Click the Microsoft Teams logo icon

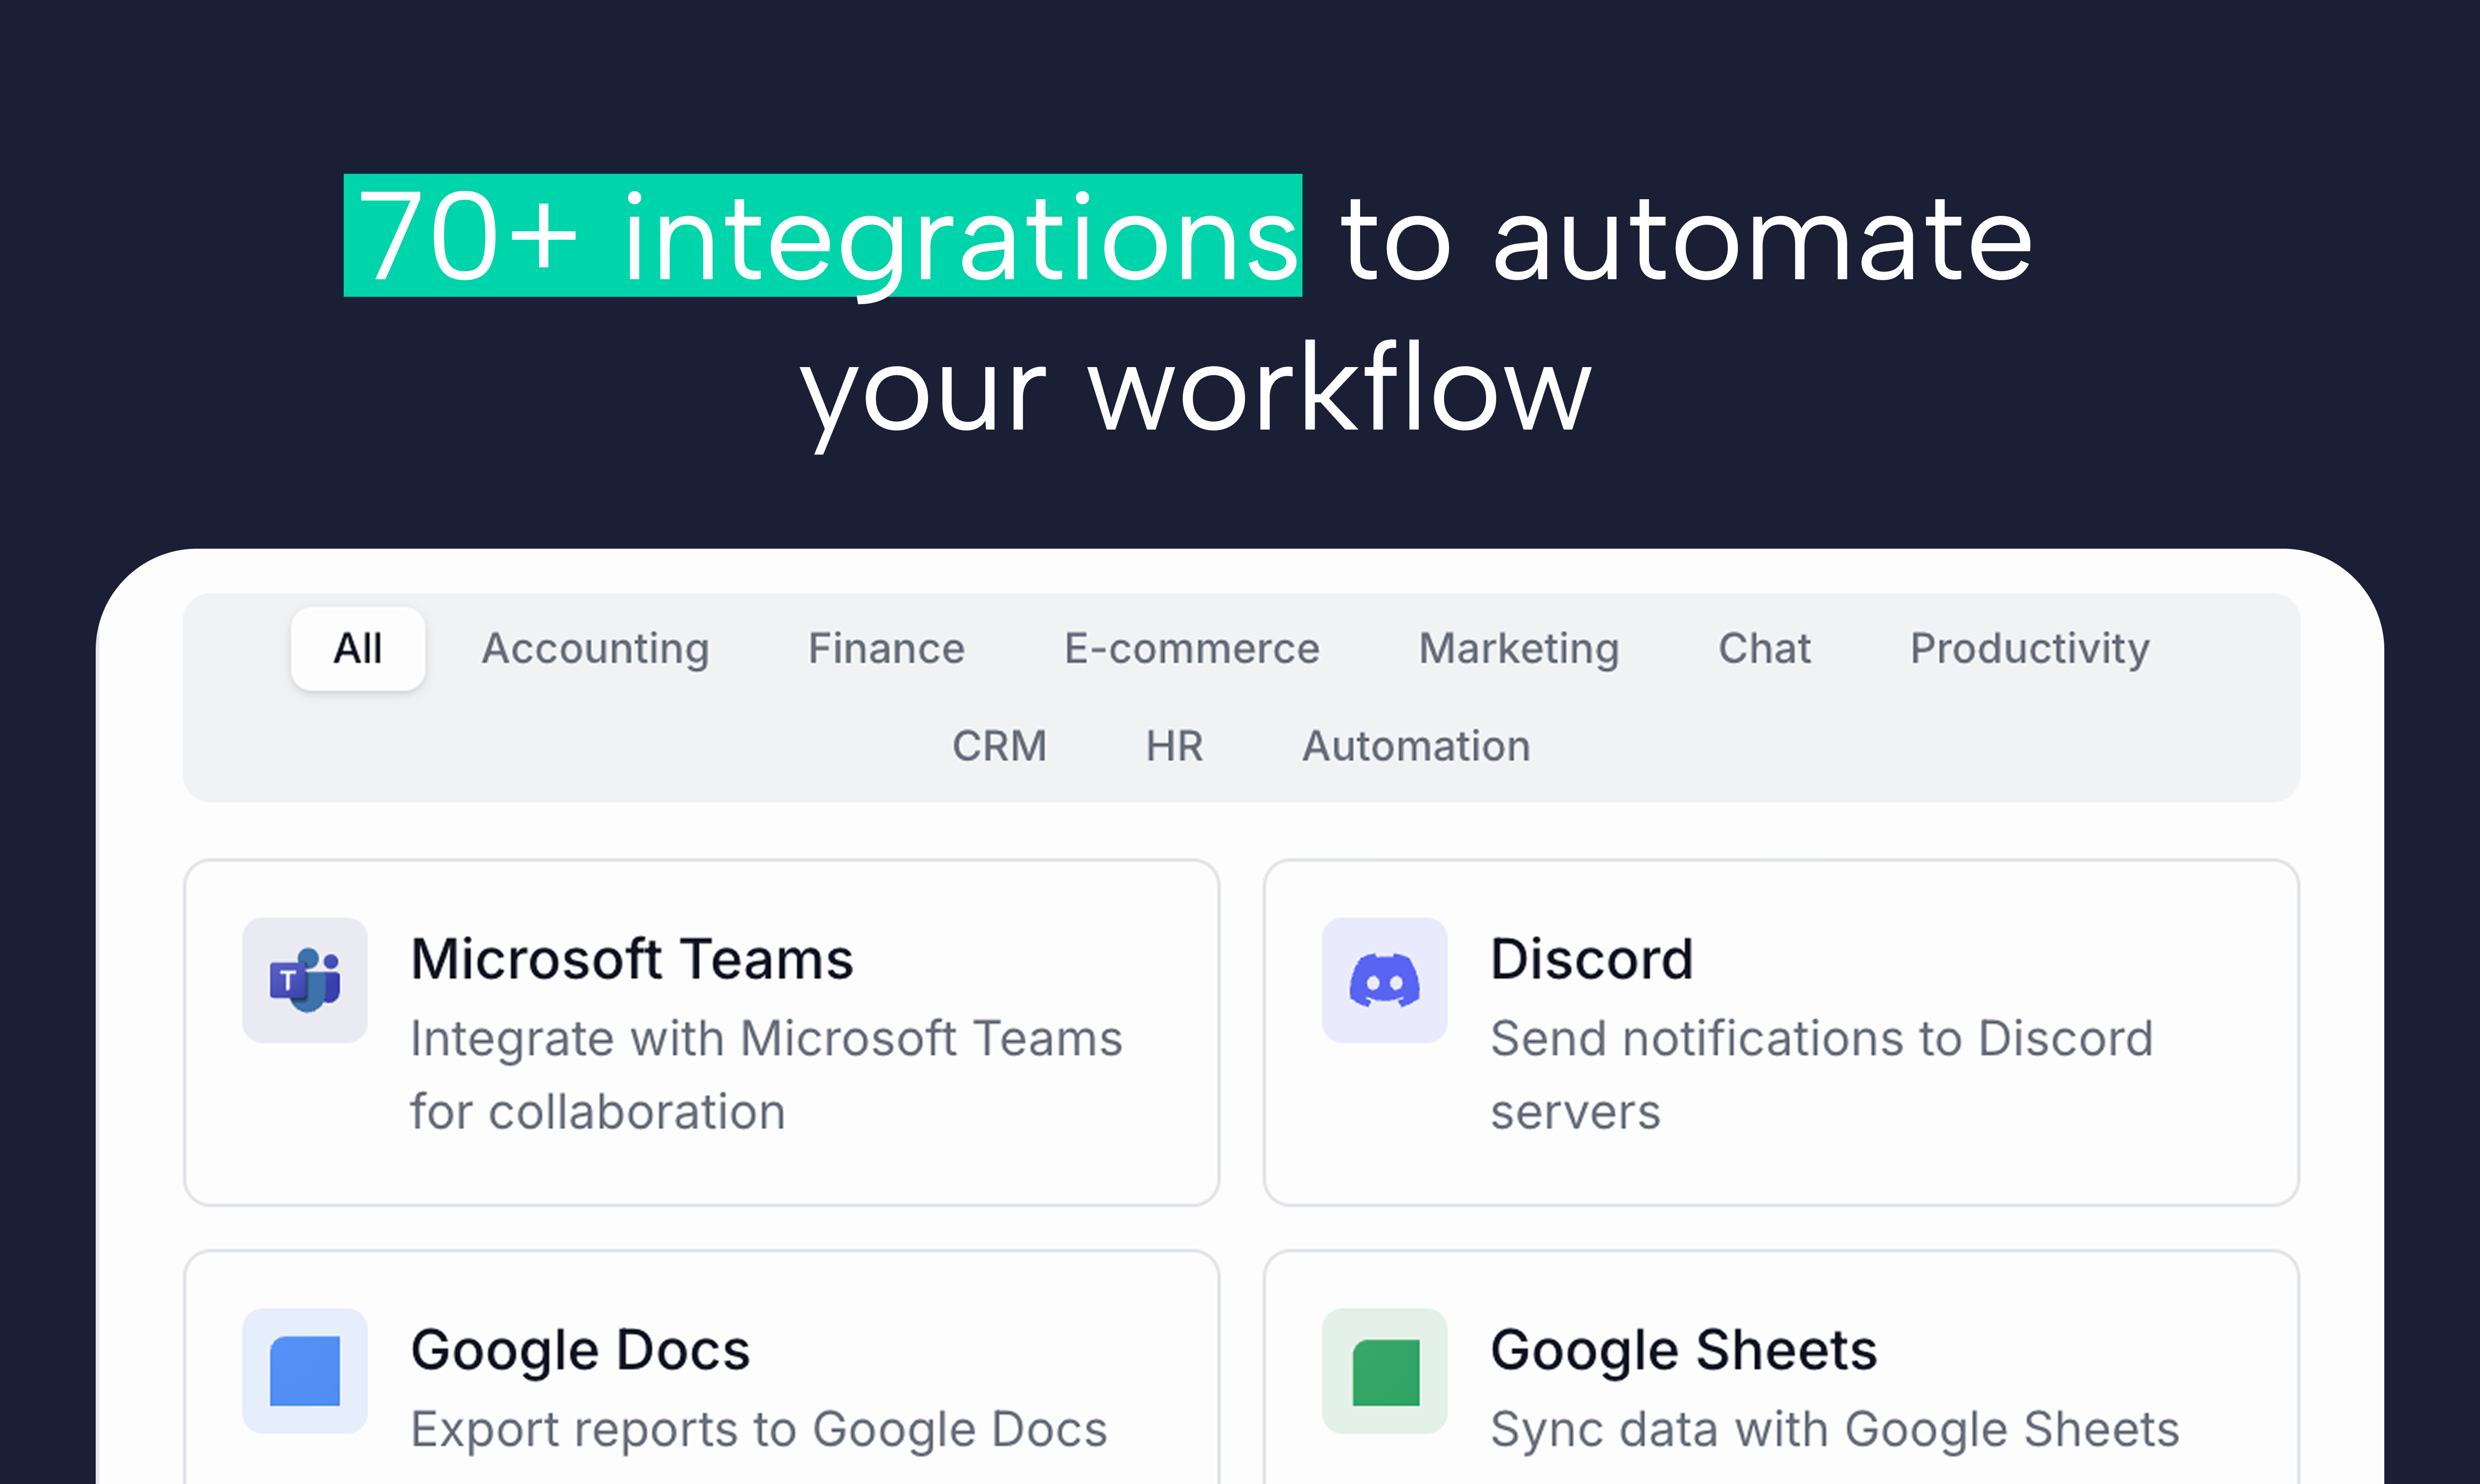pyautogui.click(x=305, y=980)
